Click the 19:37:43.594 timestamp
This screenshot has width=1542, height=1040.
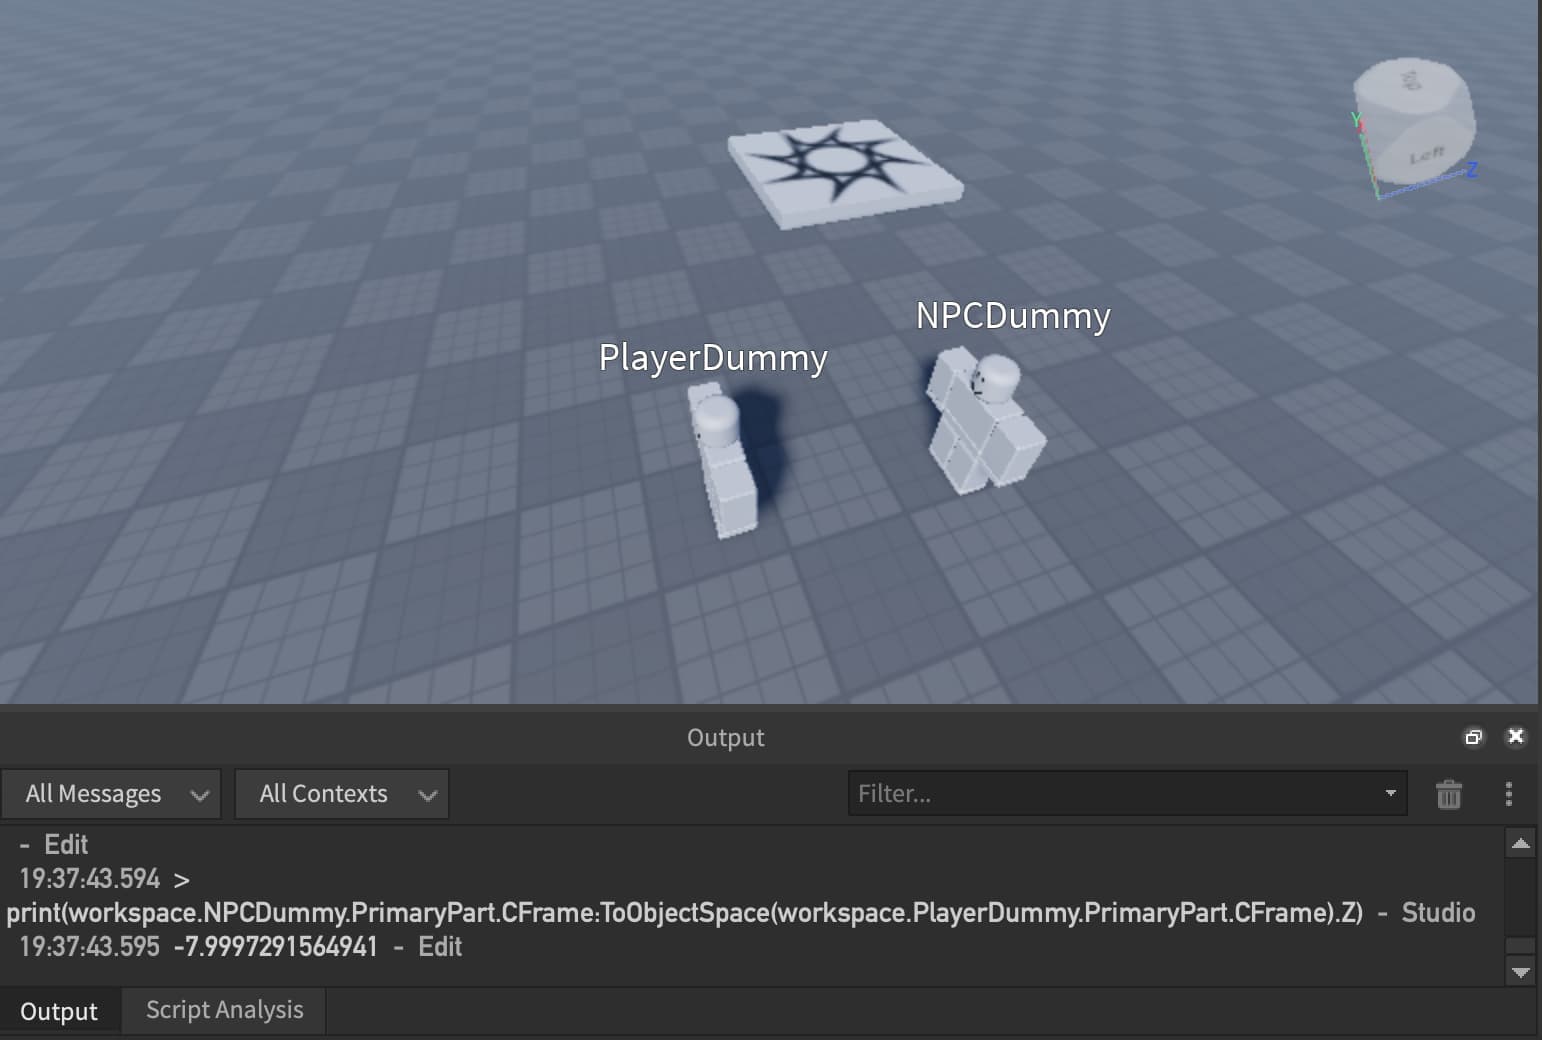[90, 879]
